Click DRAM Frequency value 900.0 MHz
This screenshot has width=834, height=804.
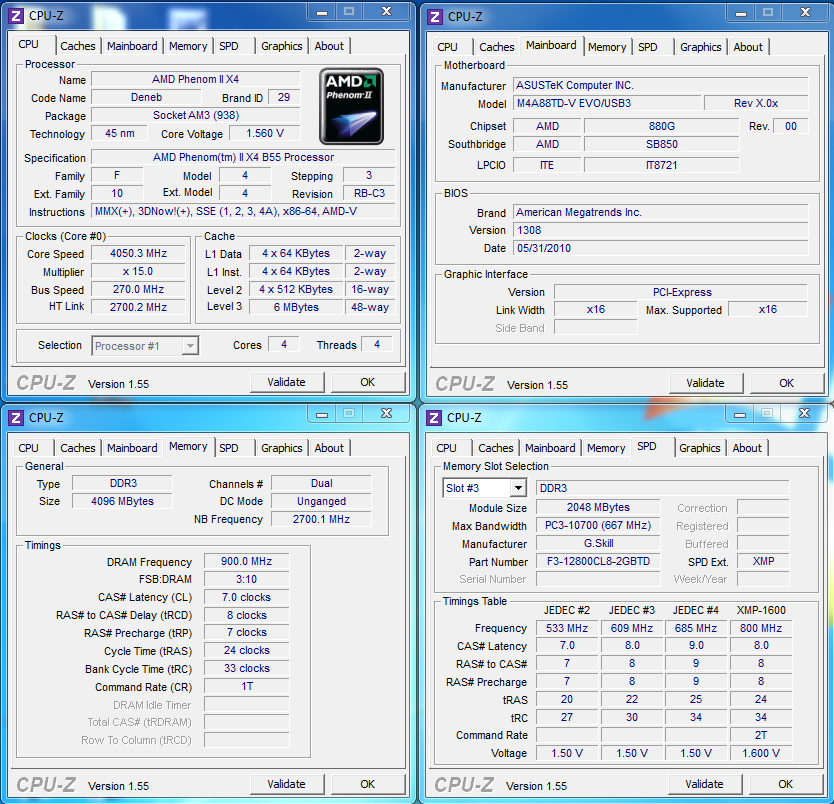247,562
